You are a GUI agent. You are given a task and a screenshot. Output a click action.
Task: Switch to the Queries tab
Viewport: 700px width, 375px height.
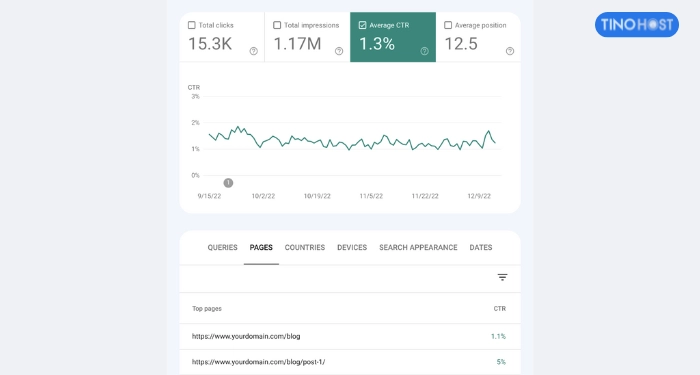pos(222,247)
